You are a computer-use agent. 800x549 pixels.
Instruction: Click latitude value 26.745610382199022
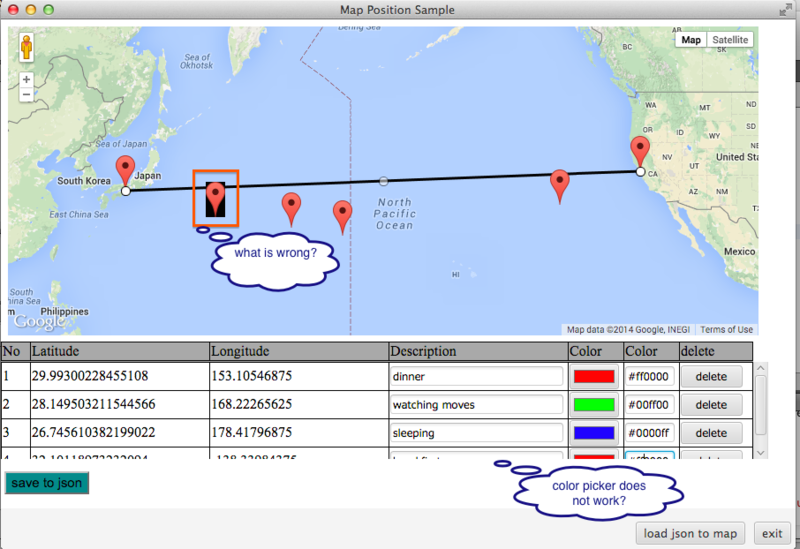click(x=93, y=433)
